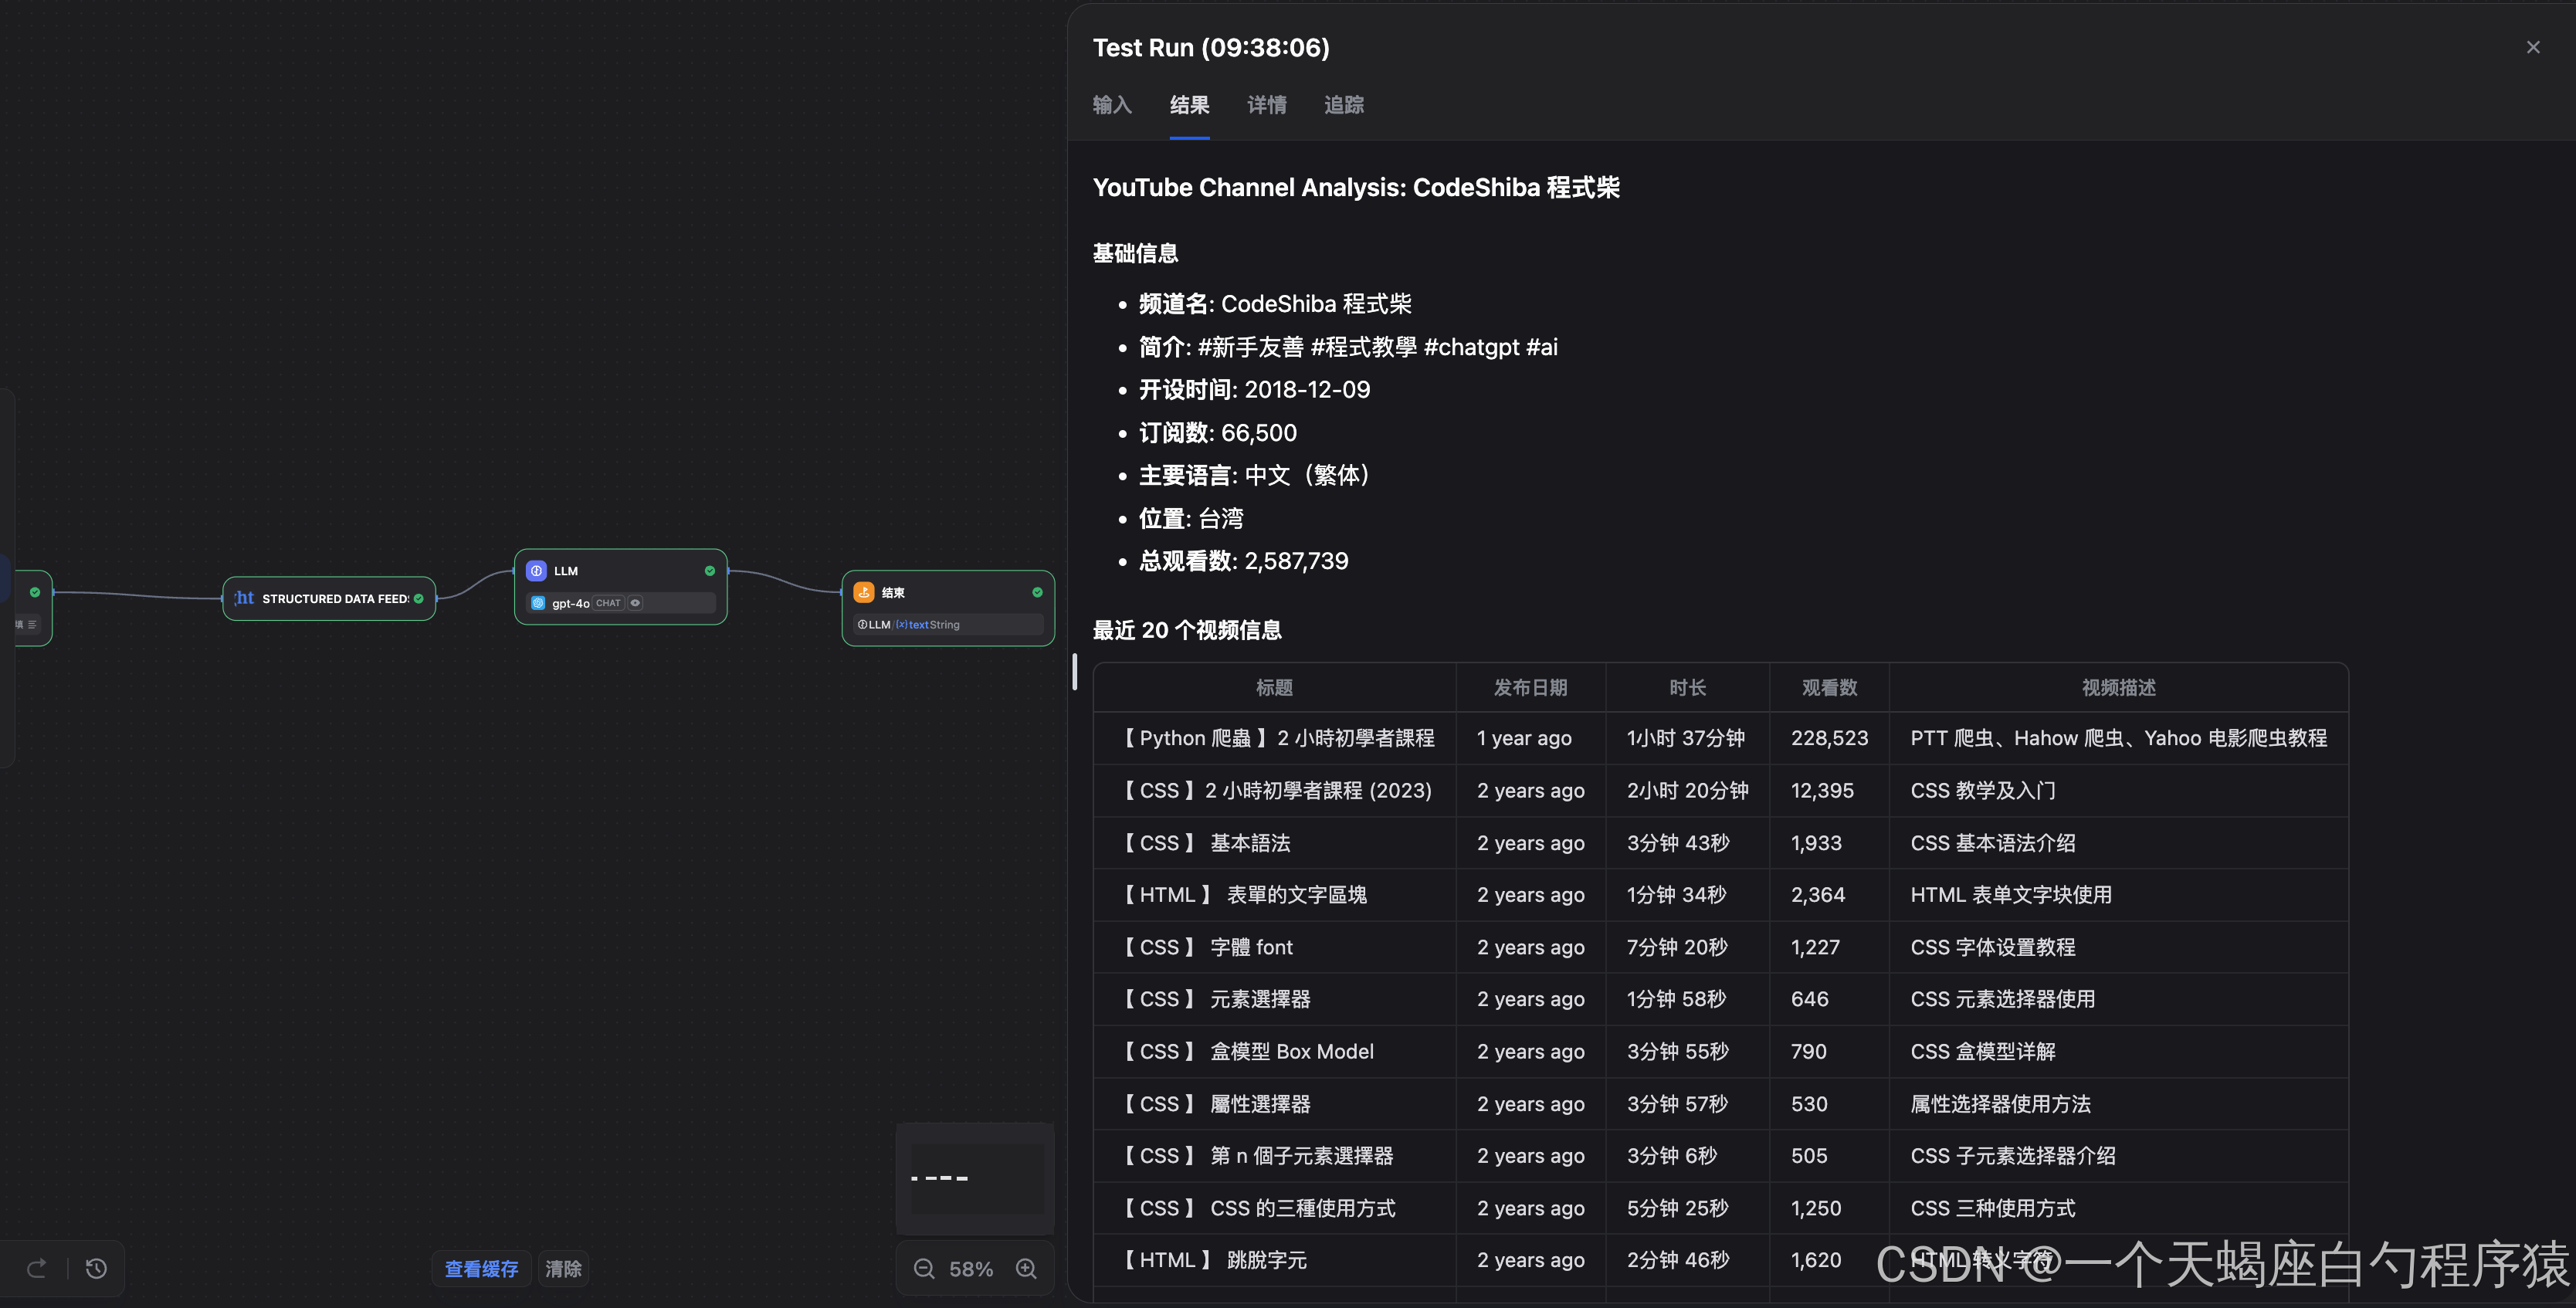Viewport: 2576px width, 1308px height.
Task: Select the 结束 node title
Action: 893,593
